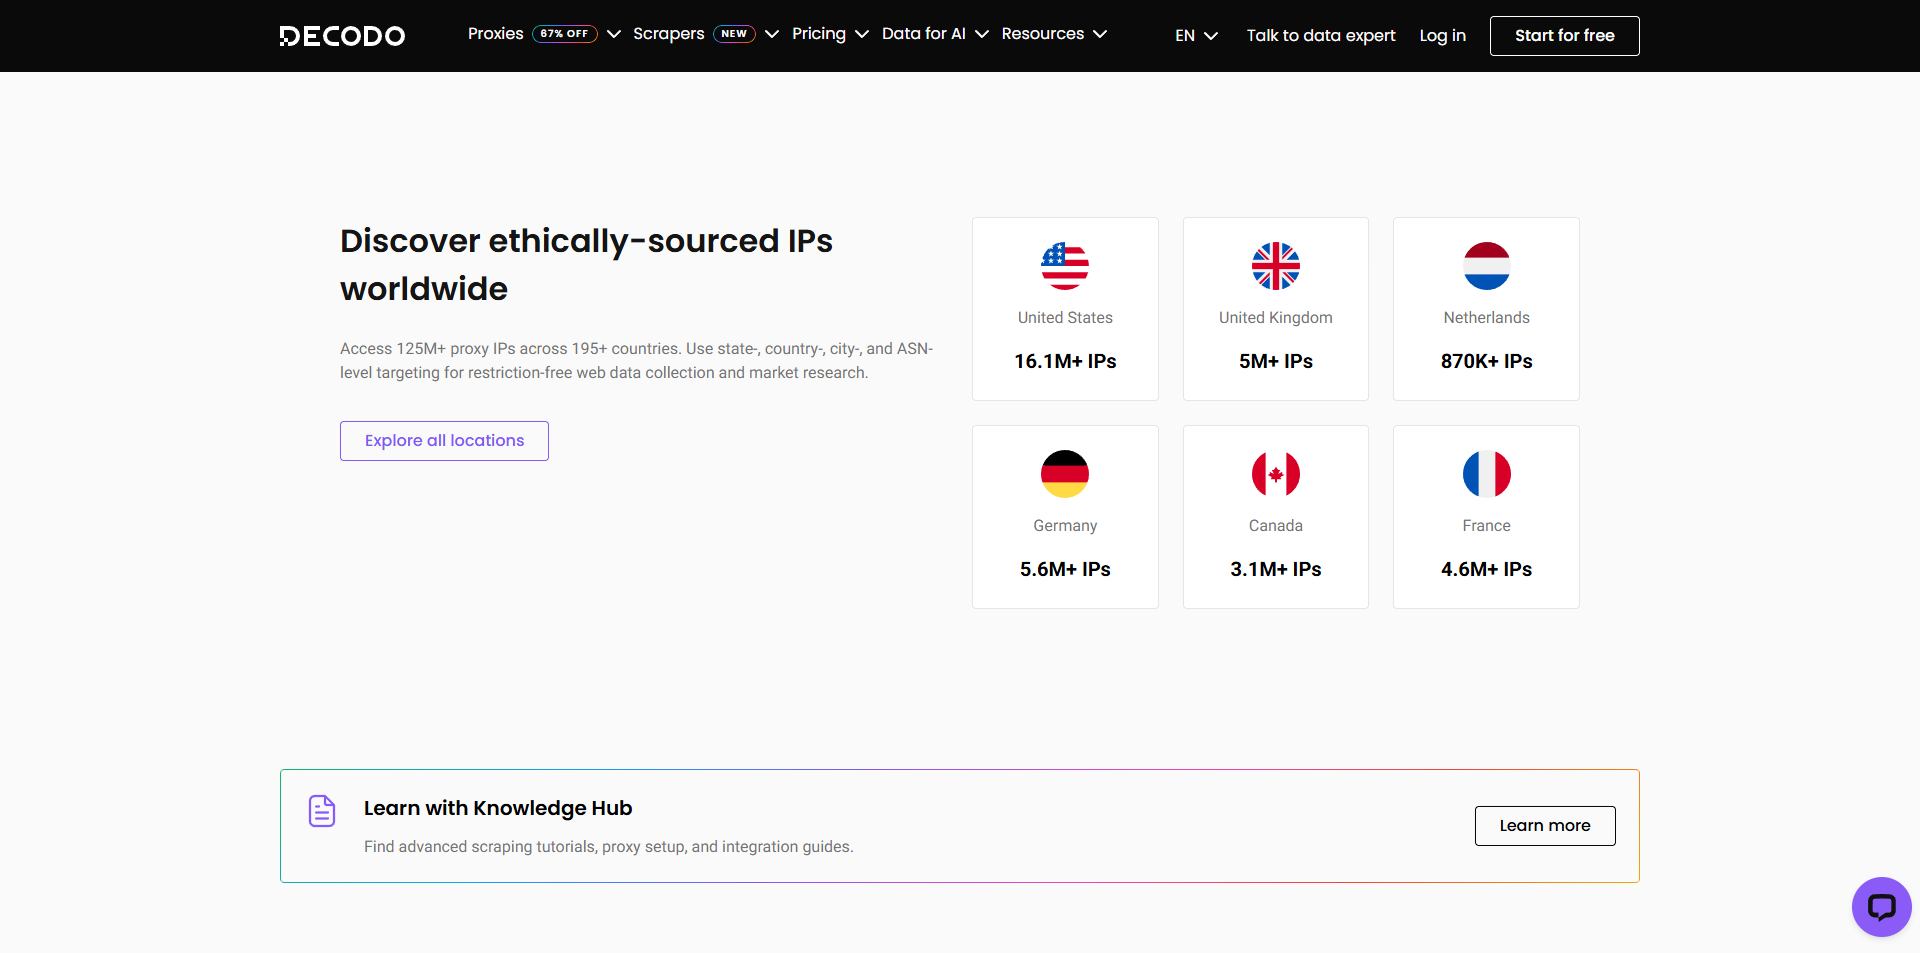
Task: Click the Canada flag icon
Action: click(1275, 474)
